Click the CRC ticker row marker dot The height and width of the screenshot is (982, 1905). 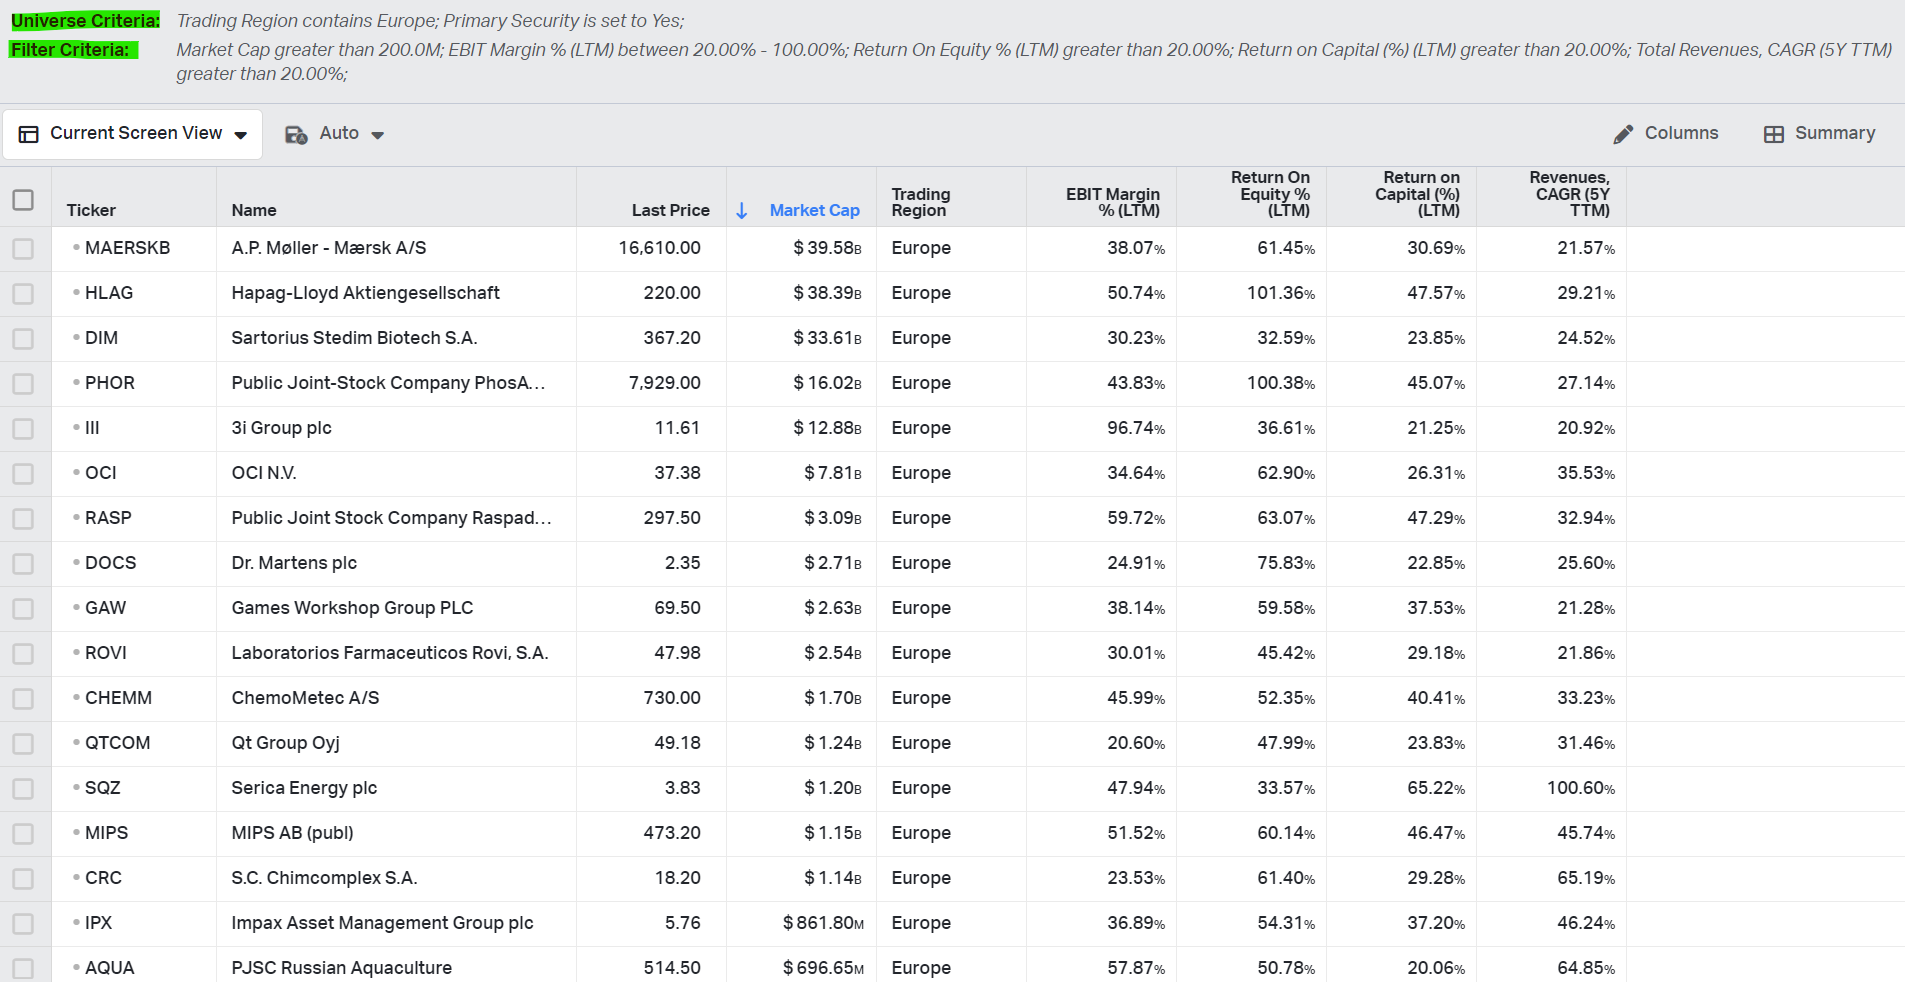(x=76, y=877)
